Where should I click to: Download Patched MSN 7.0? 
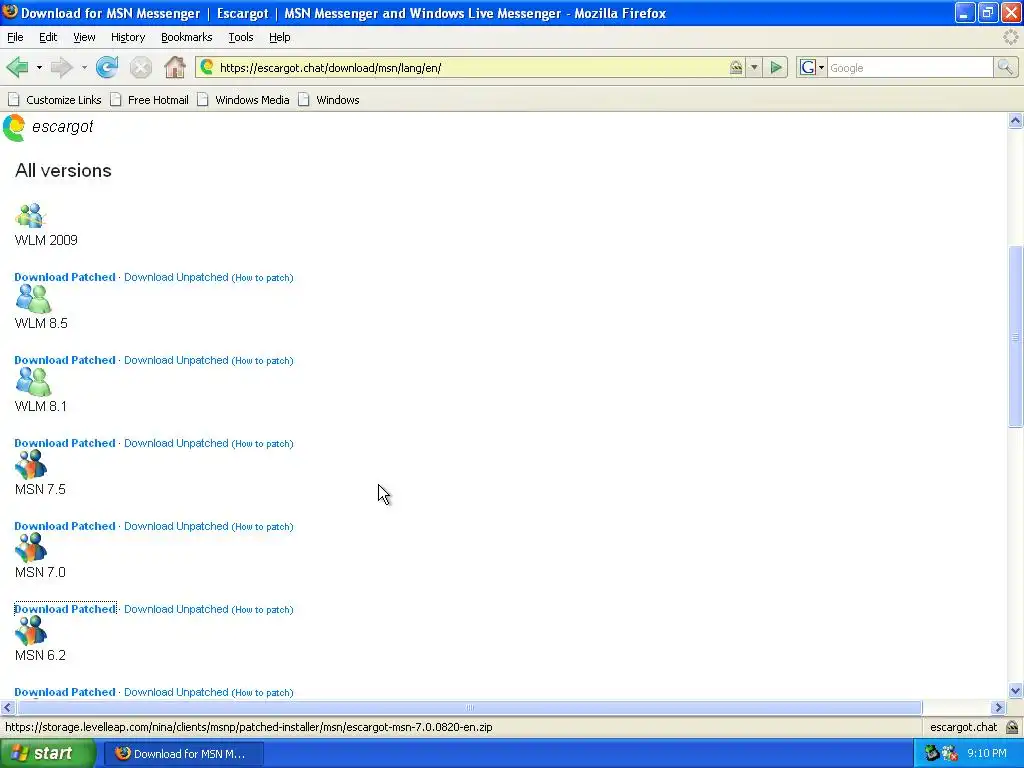click(65, 609)
